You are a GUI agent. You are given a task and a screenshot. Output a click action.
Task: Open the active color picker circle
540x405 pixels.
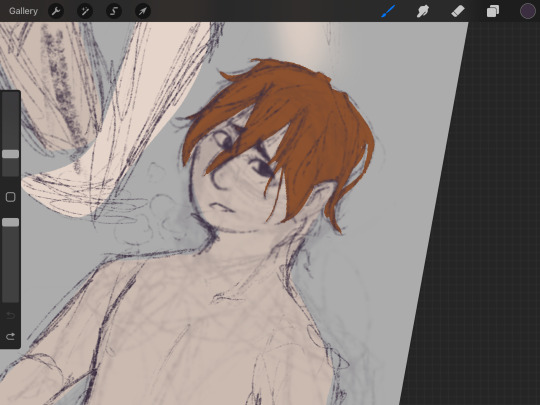(x=528, y=11)
